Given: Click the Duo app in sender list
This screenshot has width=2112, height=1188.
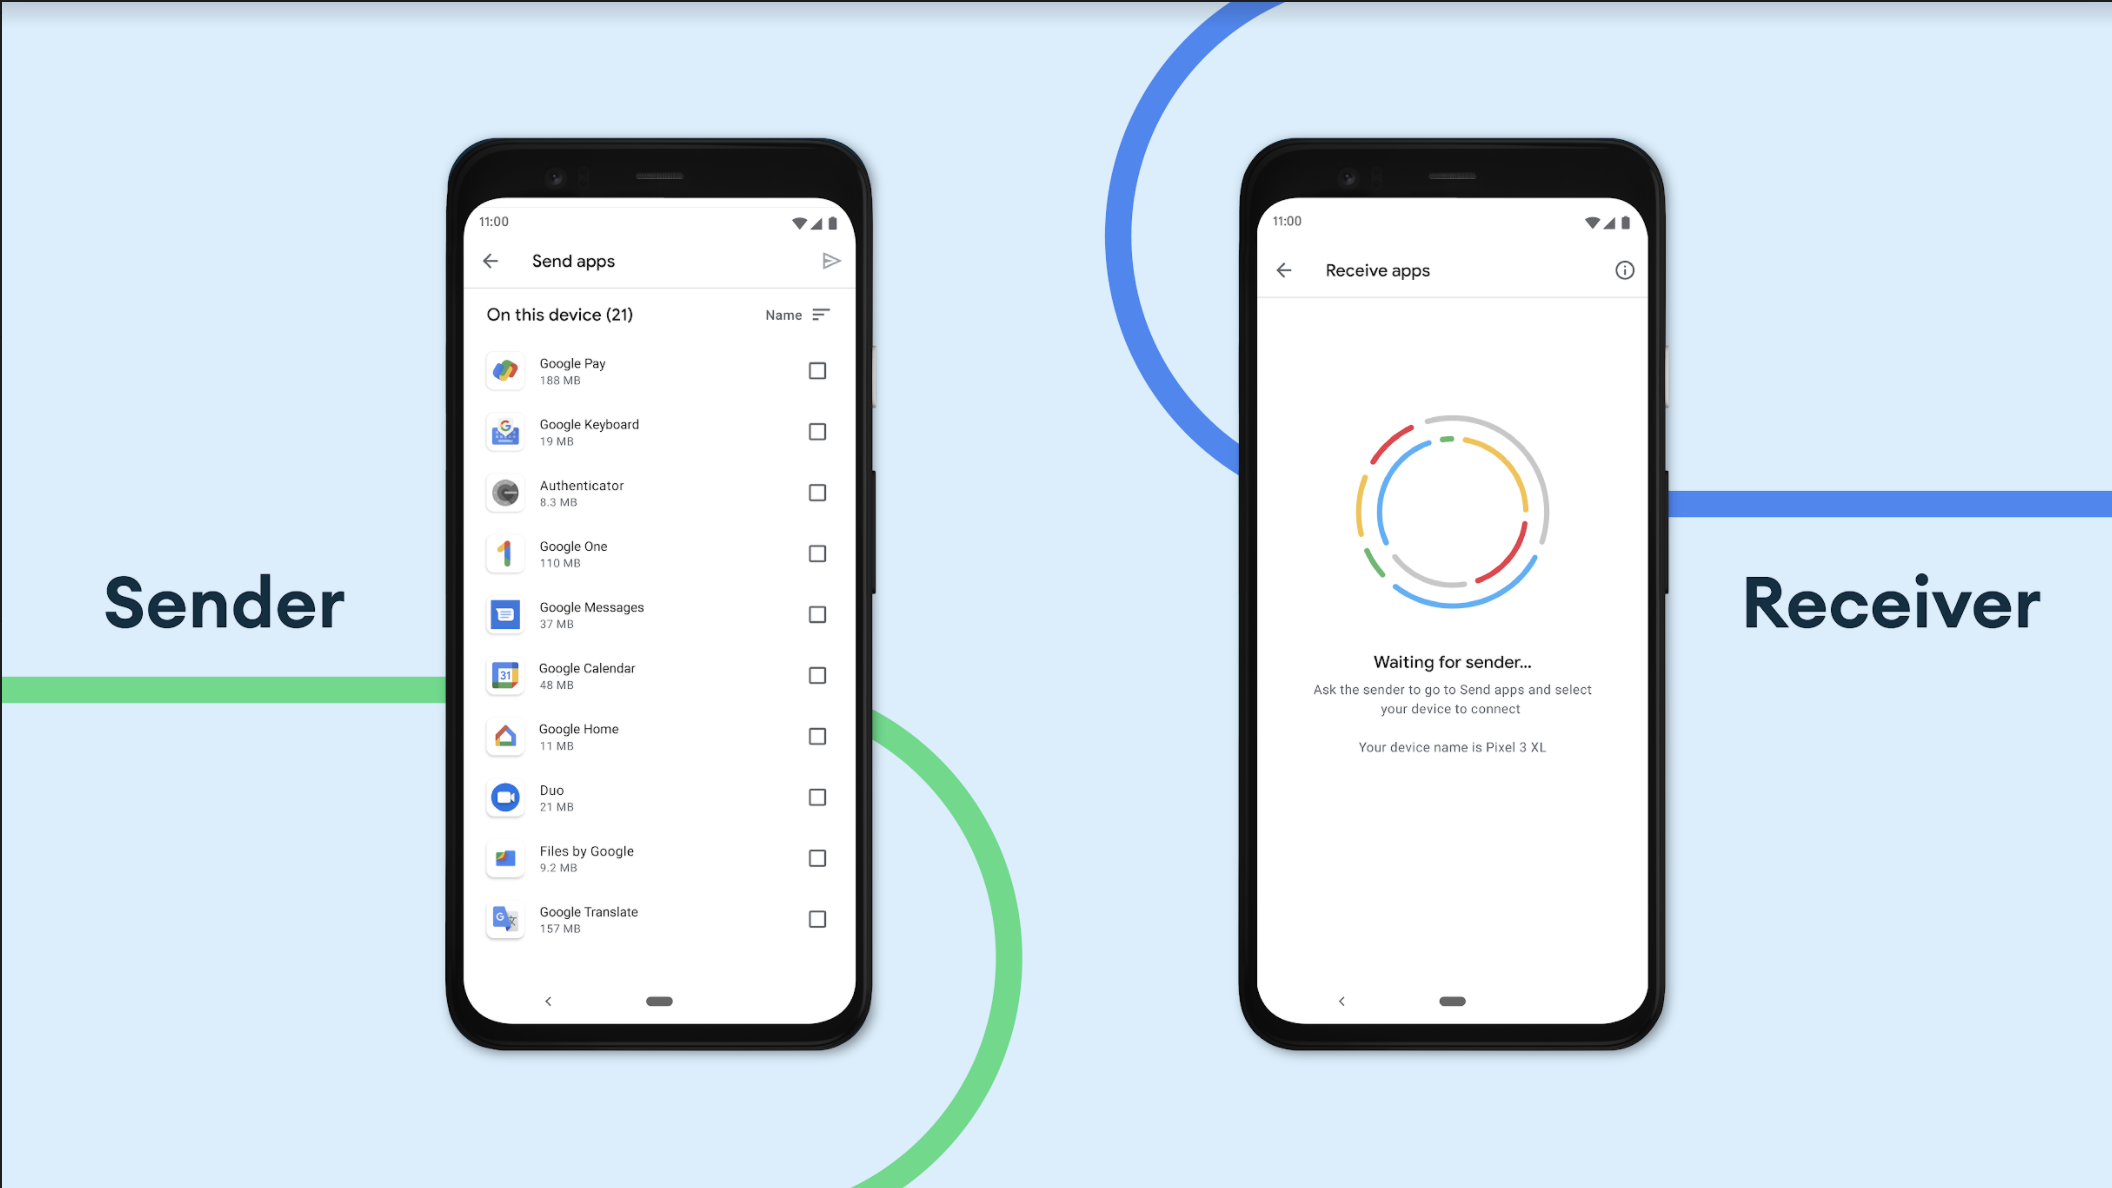Looking at the screenshot, I should (x=659, y=796).
